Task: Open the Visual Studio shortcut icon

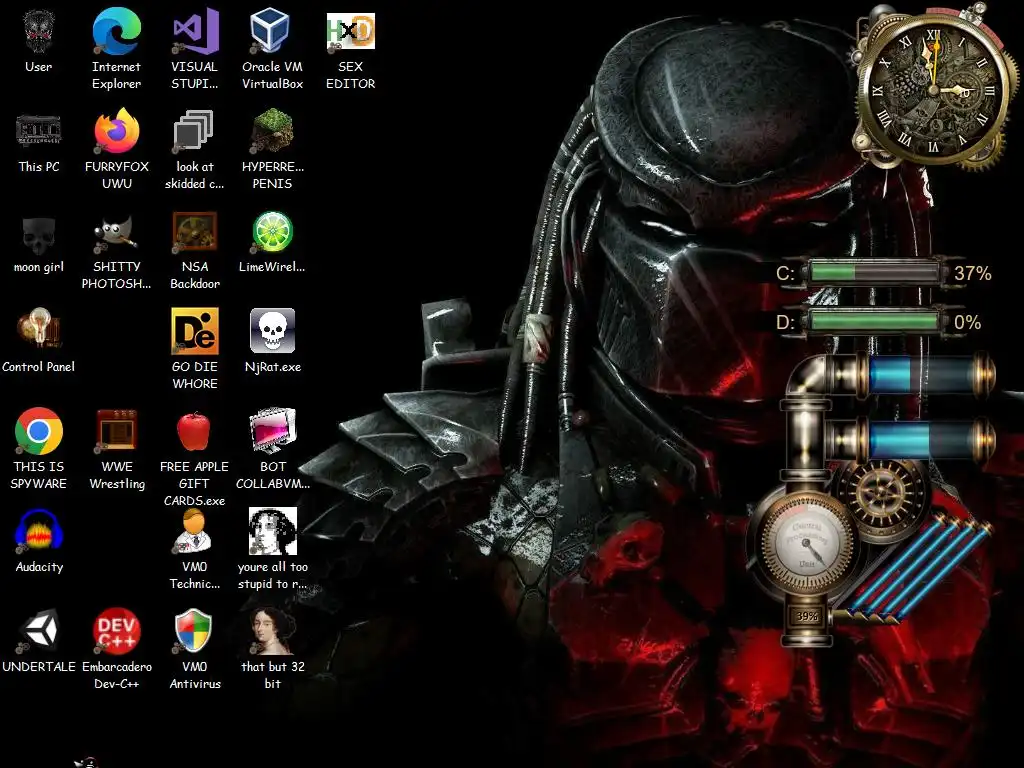Action: coord(195,31)
